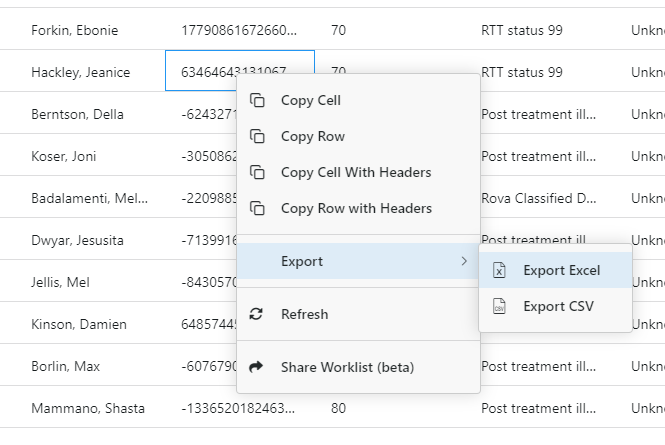Expand the Export submenu chevron

point(463,261)
